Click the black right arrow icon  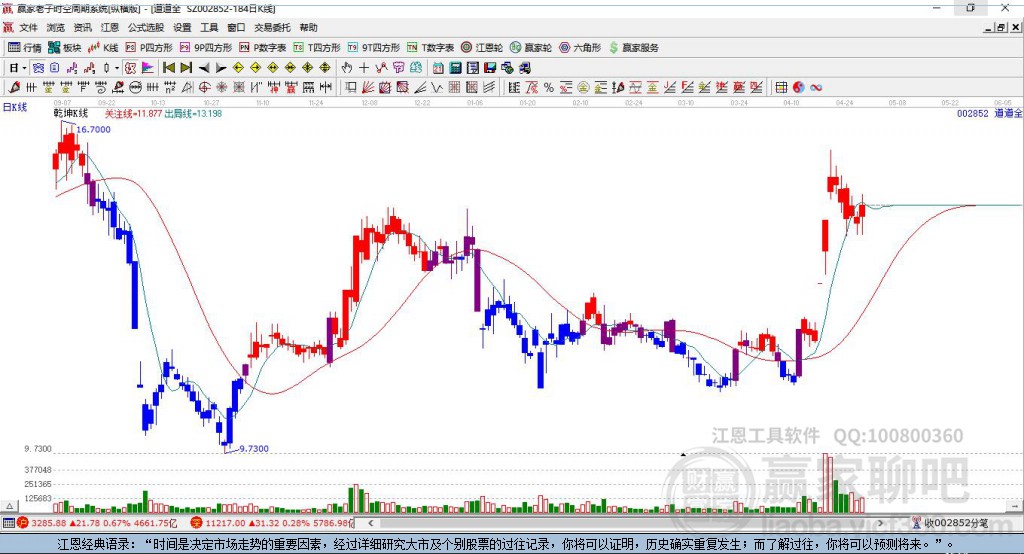tap(221, 68)
